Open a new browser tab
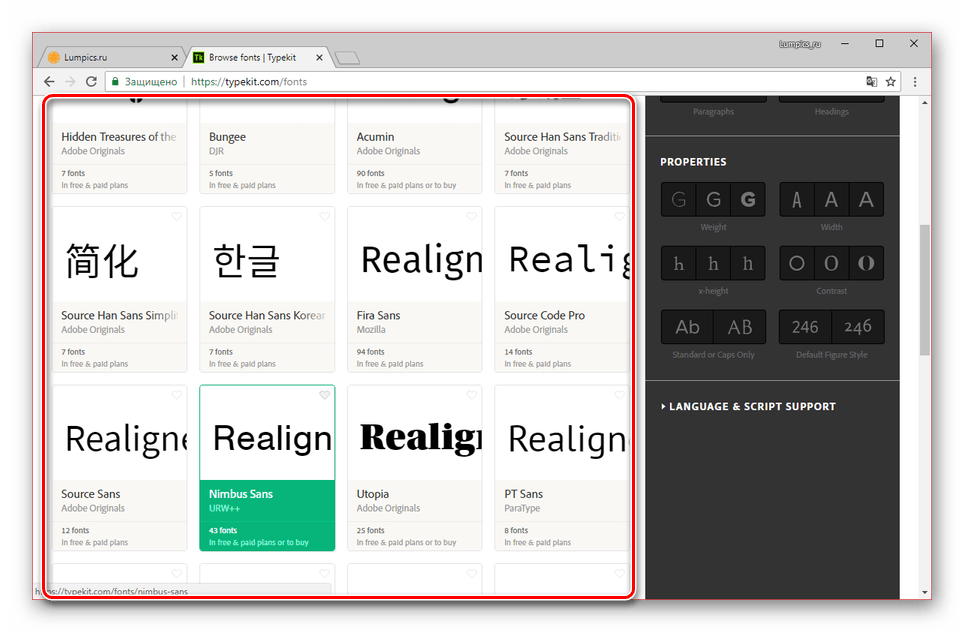The height and width of the screenshot is (632, 964). (347, 58)
